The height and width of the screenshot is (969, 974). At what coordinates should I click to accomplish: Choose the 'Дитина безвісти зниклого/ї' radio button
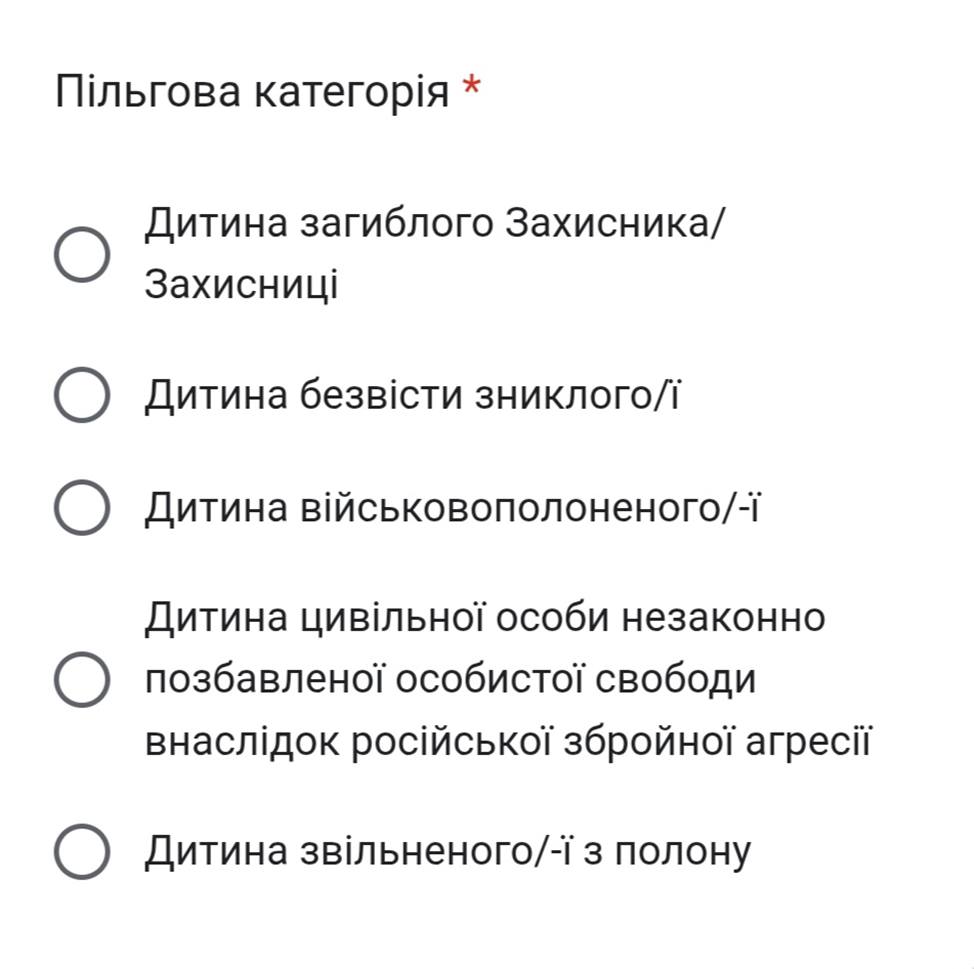tap(81, 395)
